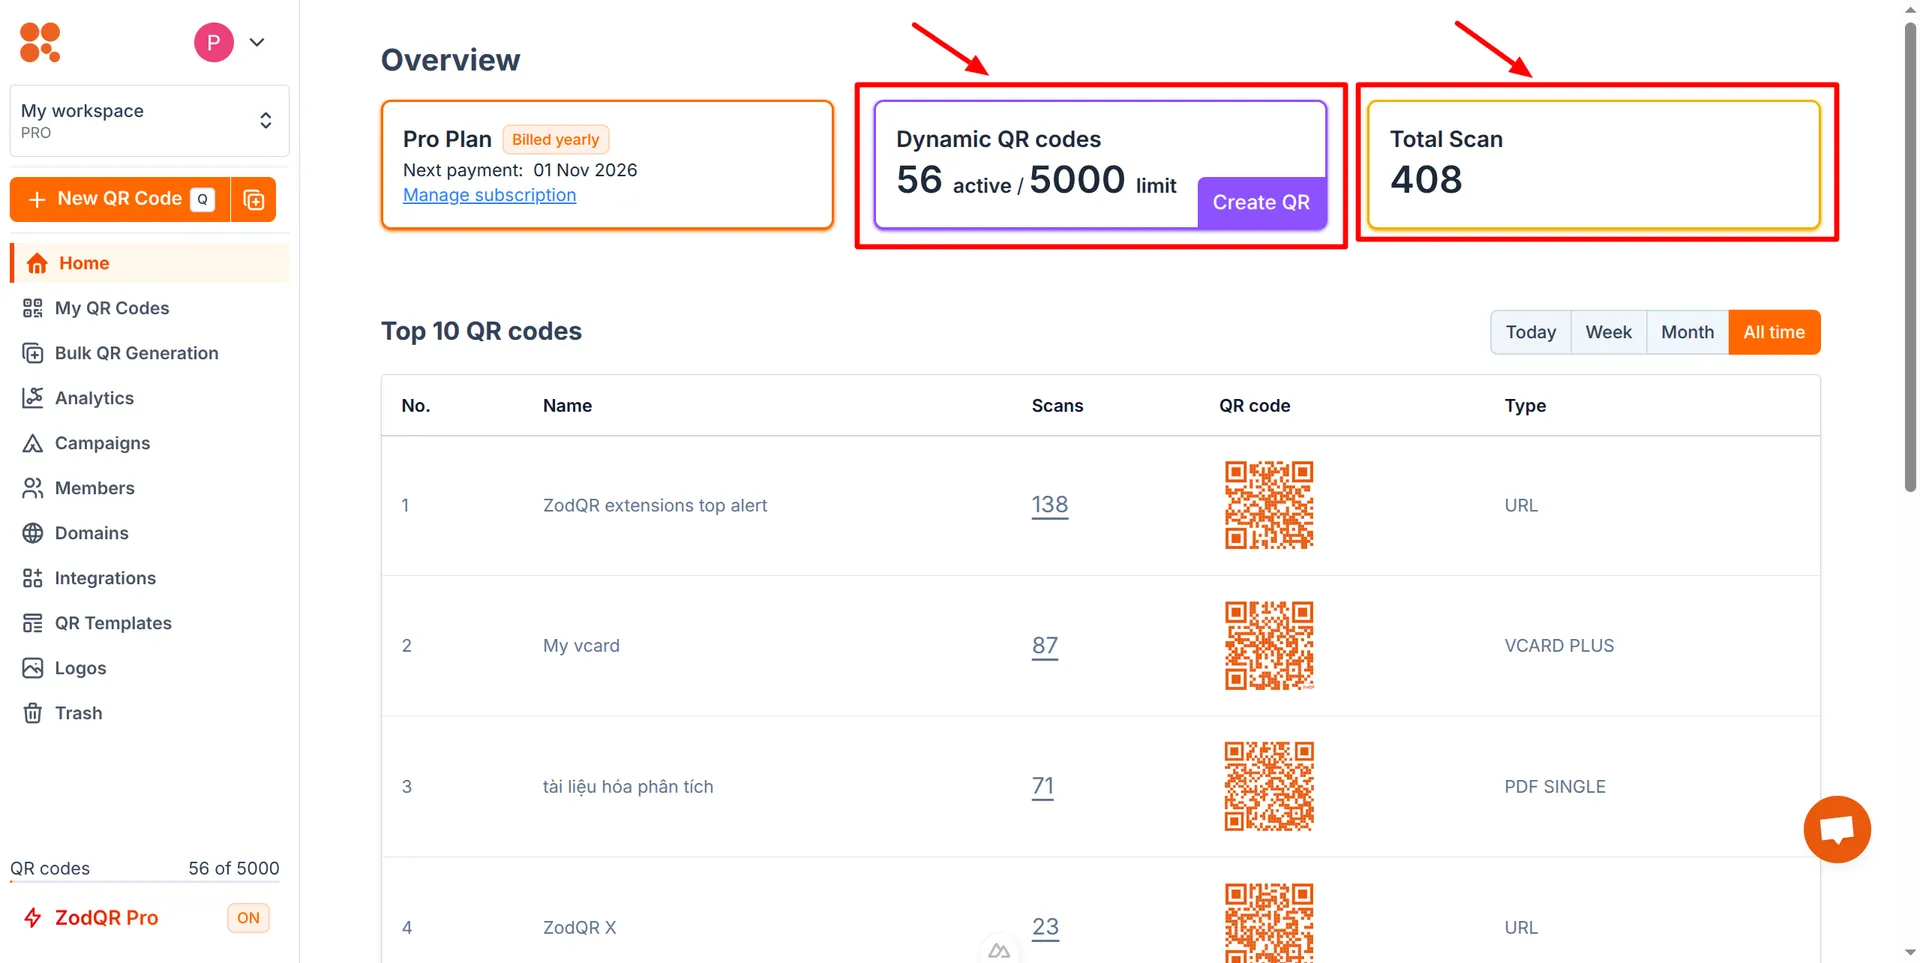This screenshot has height=963, width=1920.
Task: Toggle the ZodQR Pro ON switch
Action: click(248, 918)
